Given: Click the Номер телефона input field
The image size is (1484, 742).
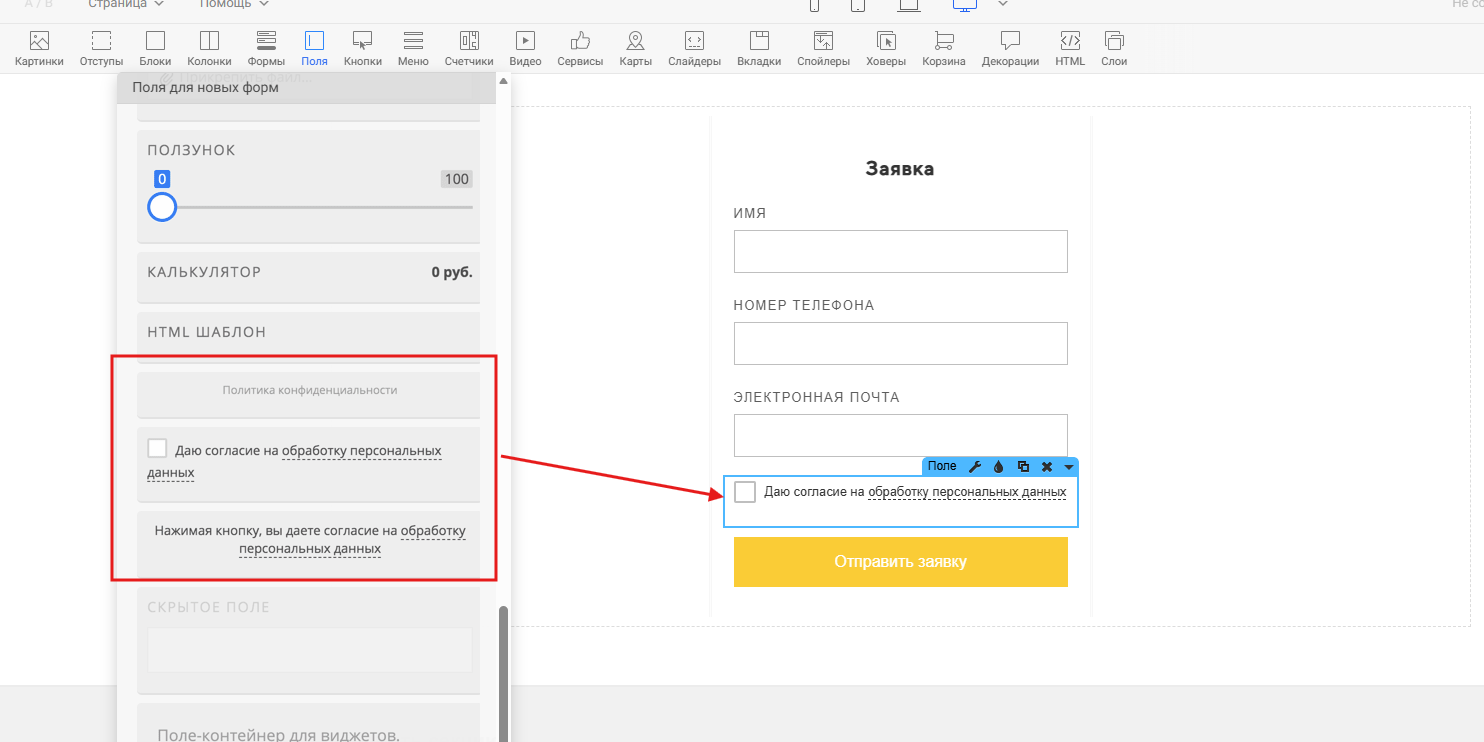Looking at the screenshot, I should [901, 343].
